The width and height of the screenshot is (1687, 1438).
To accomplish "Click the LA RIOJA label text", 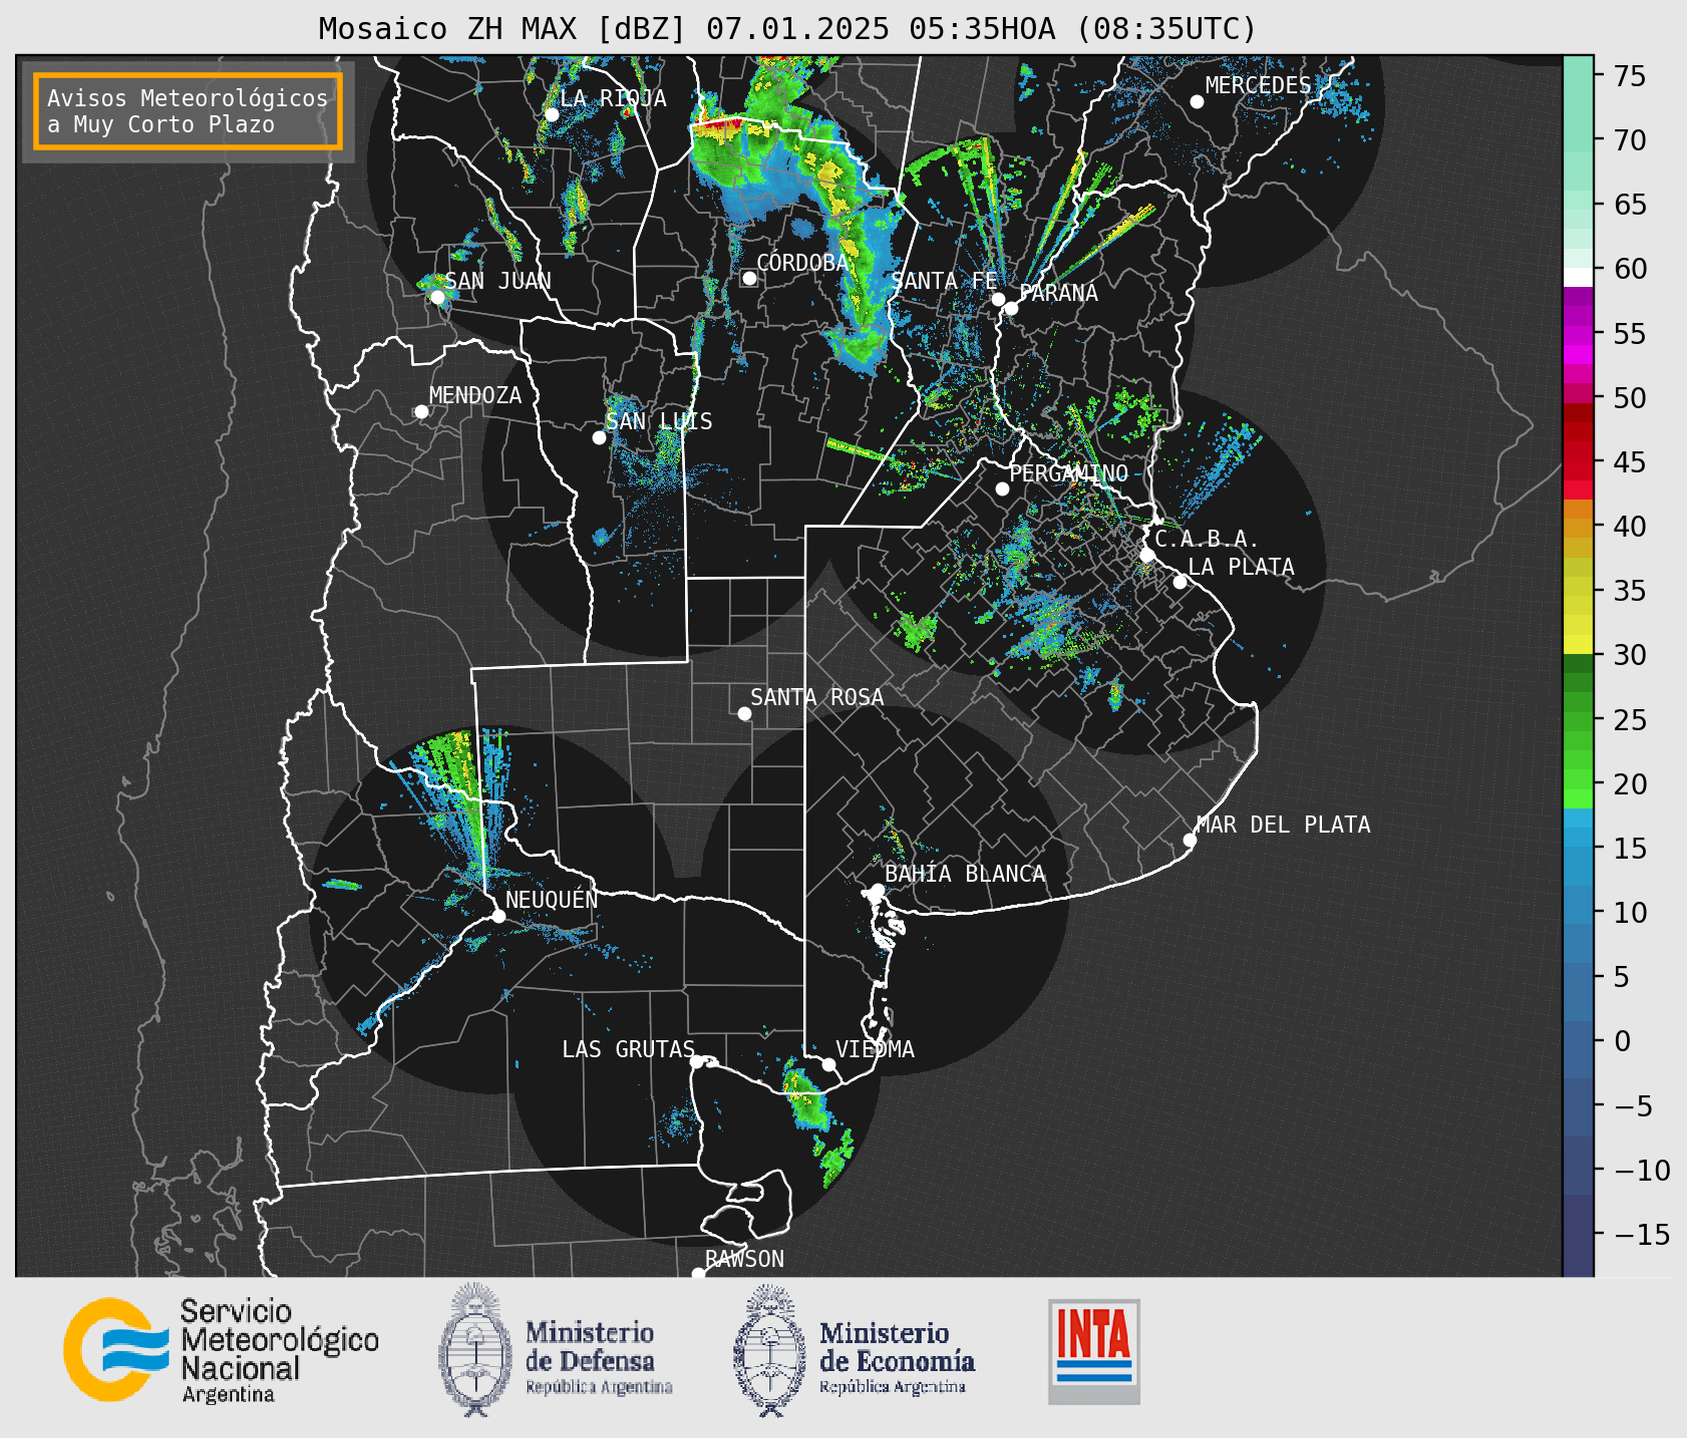I will 613,98.
